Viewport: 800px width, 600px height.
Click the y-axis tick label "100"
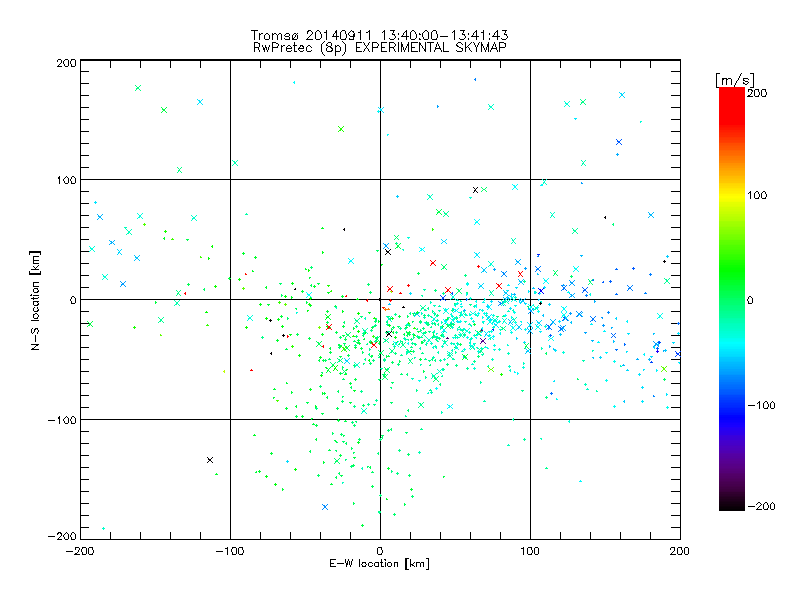[x=66, y=180]
